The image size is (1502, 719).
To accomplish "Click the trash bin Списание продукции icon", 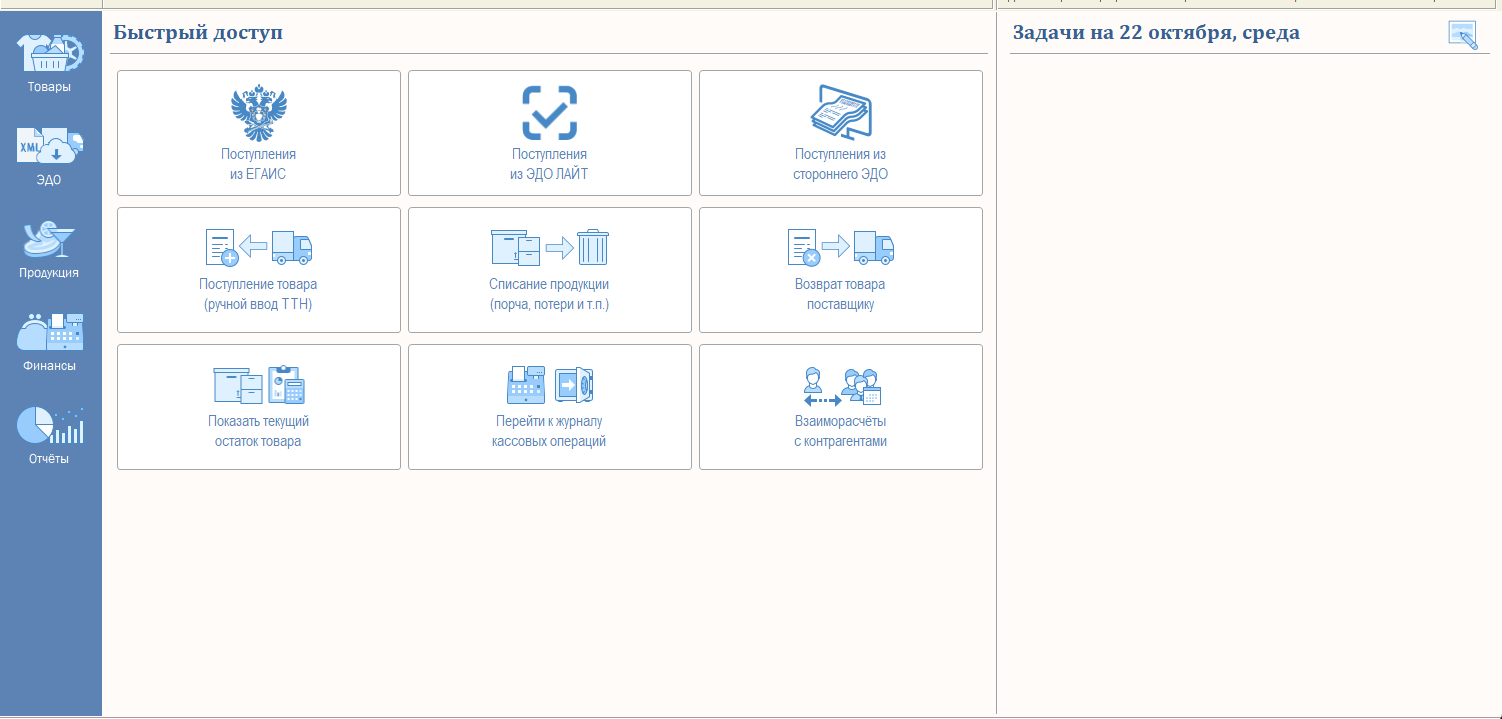I will click(x=592, y=247).
